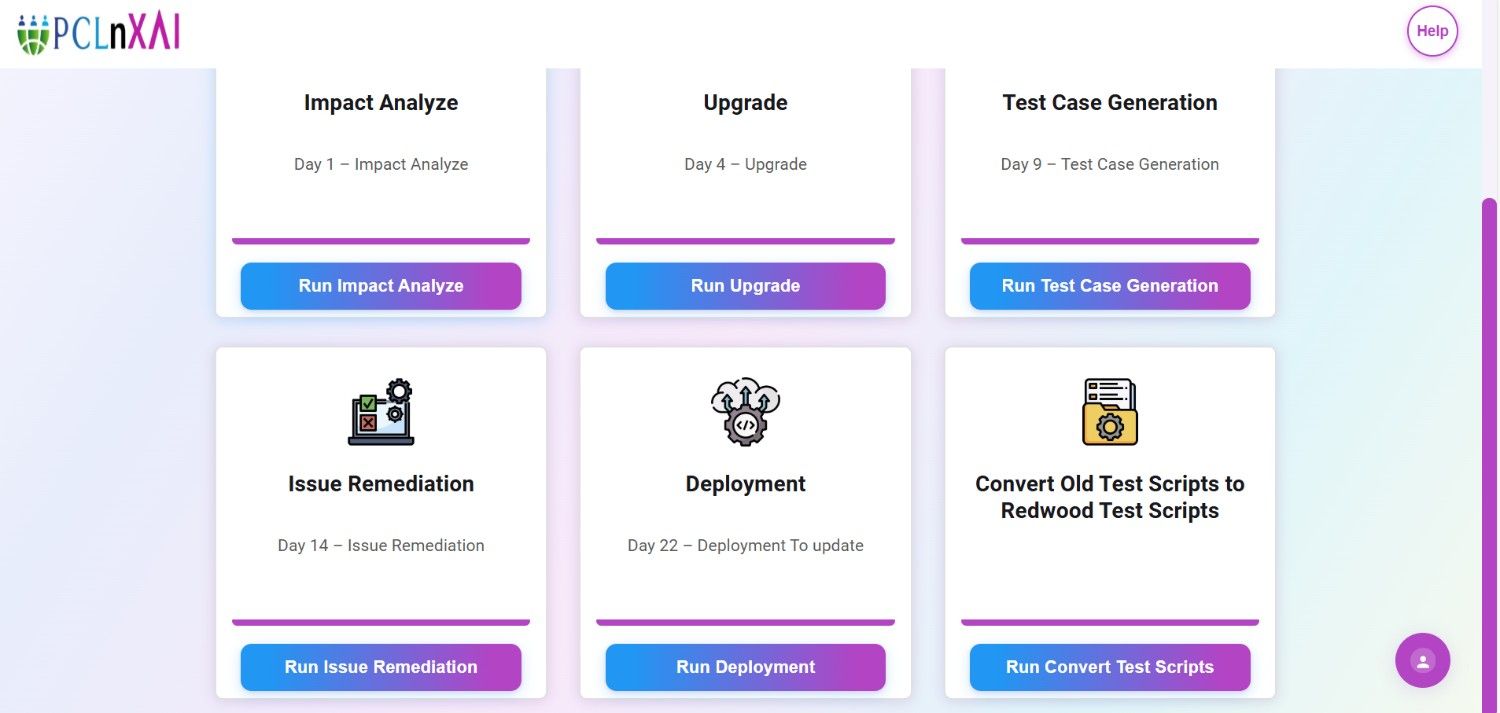Select the Upgrade card heading
This screenshot has height=713, width=1500.
pyautogui.click(x=745, y=103)
